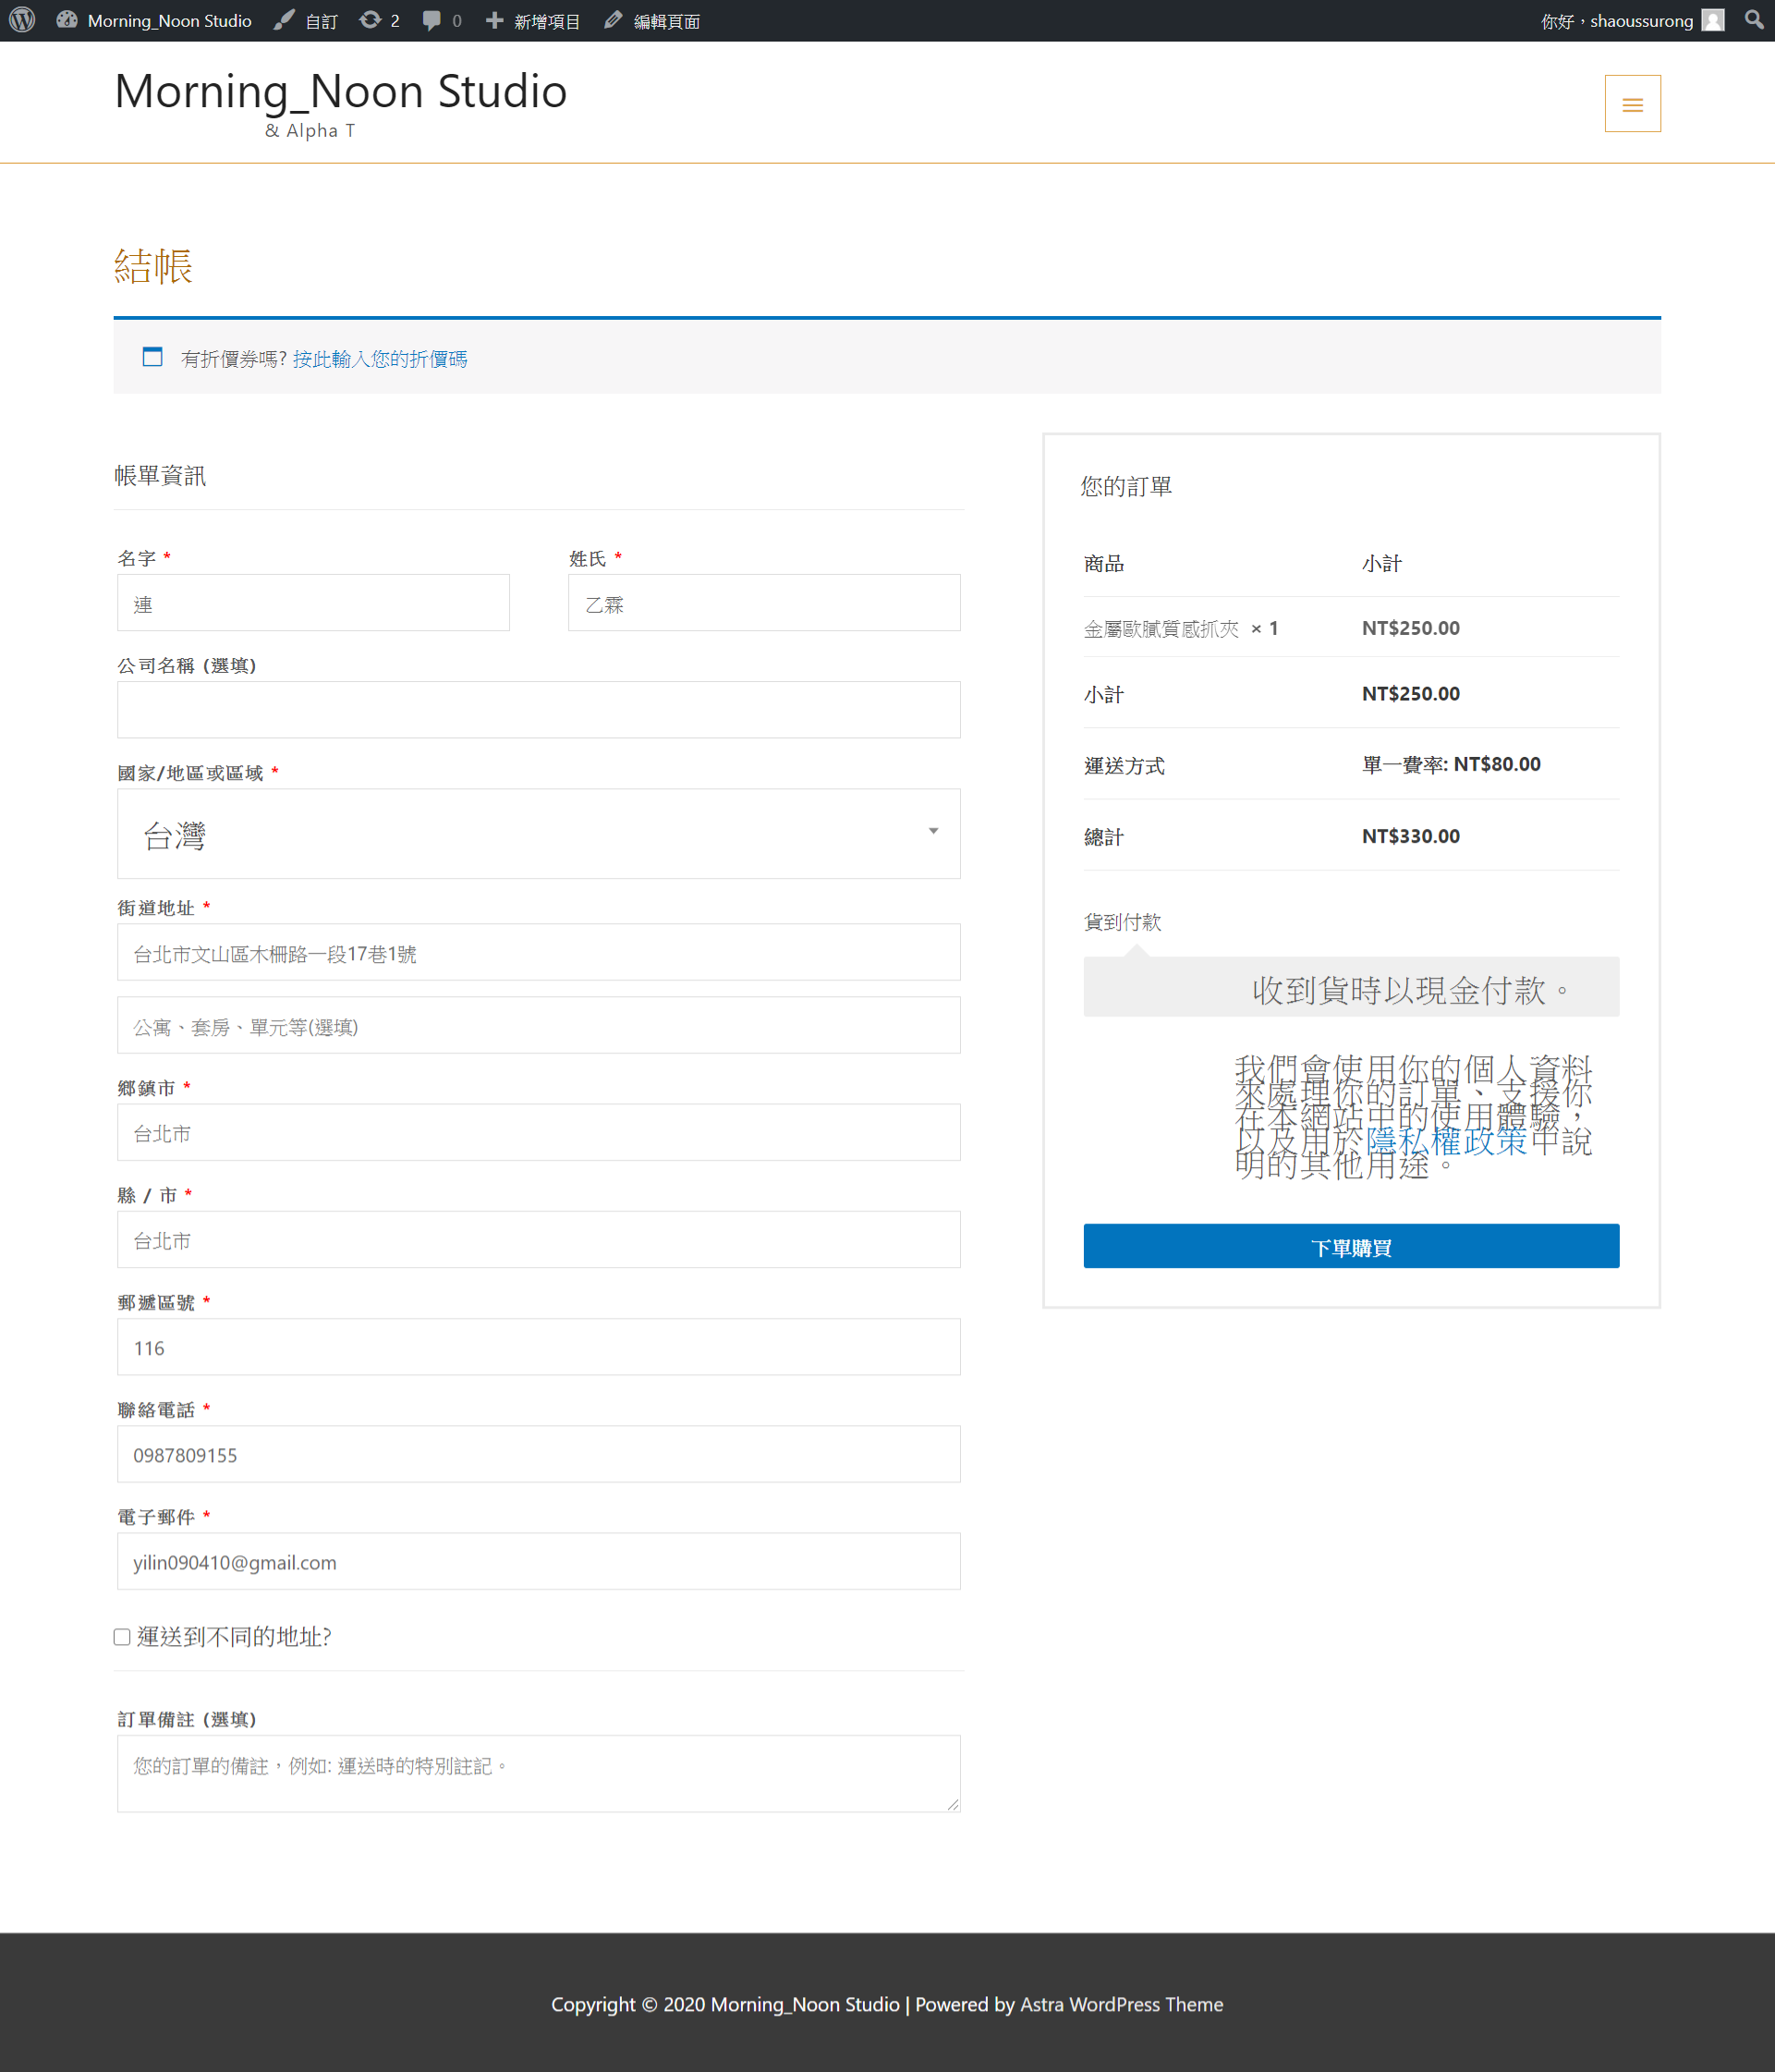Enable ship to different address checkbox
Screen dimensions: 1775x2072
(x=122, y=1637)
